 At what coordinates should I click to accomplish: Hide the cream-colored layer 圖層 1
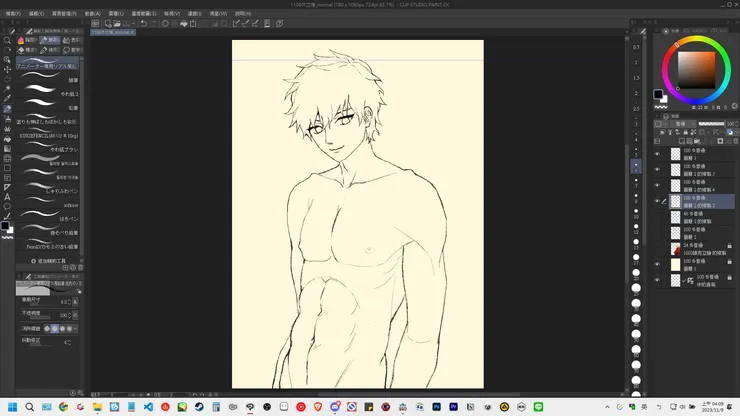[x=657, y=264]
